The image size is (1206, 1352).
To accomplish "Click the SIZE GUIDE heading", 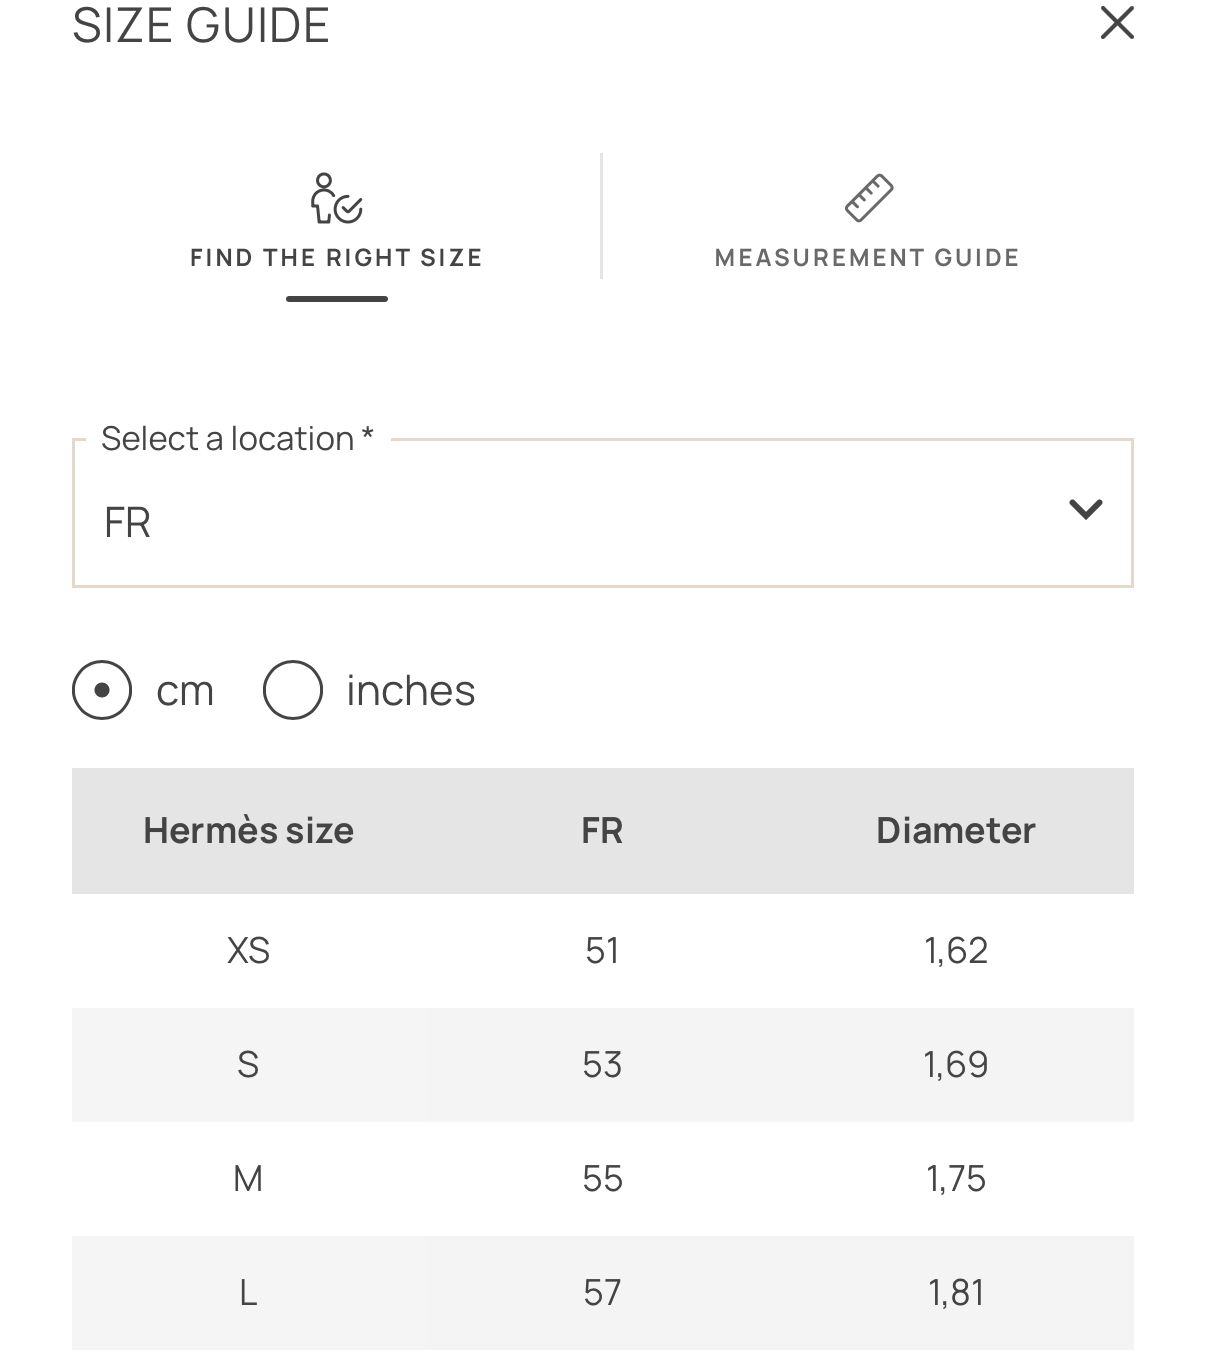I will click(201, 25).
